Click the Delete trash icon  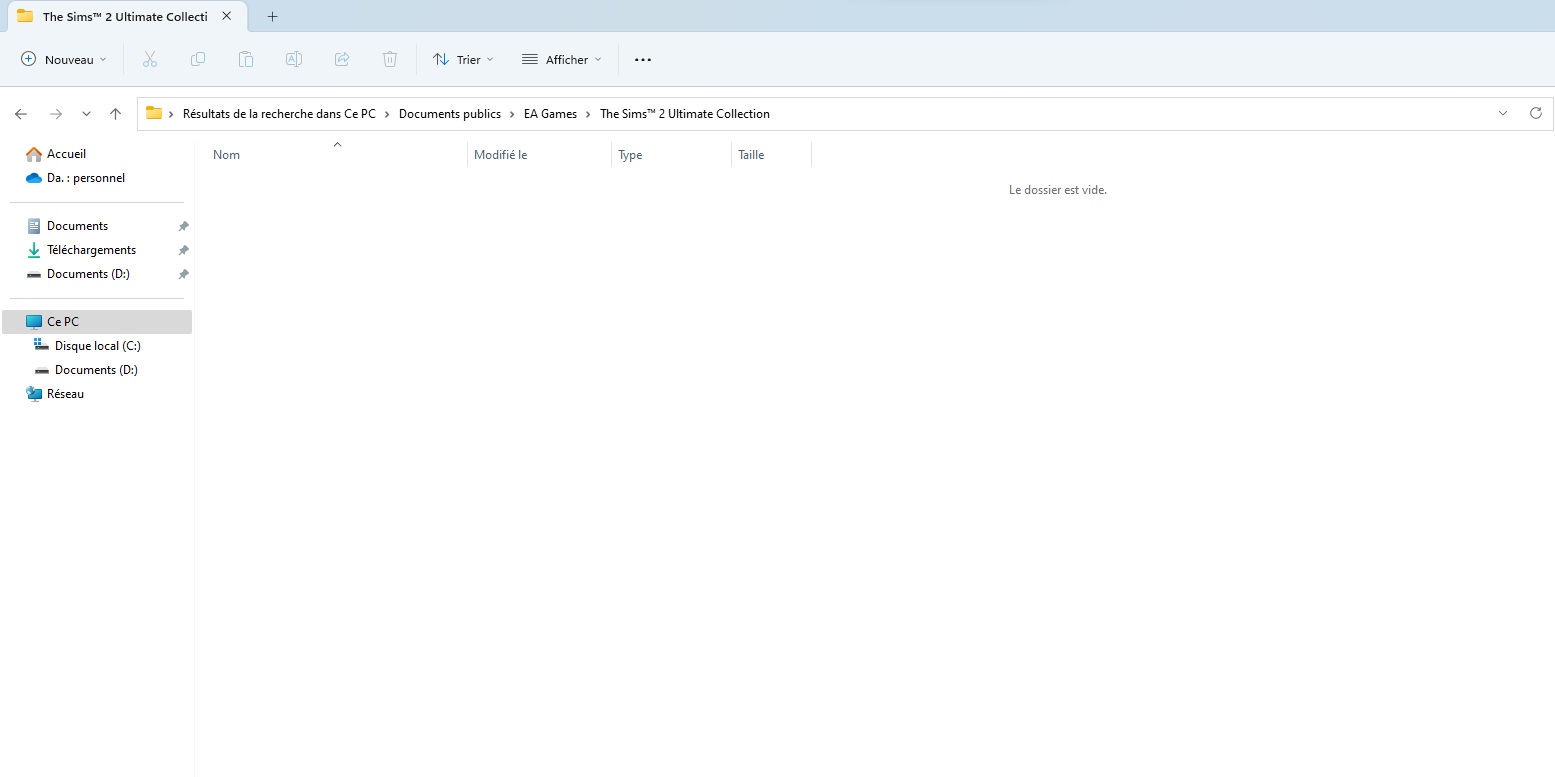point(390,60)
